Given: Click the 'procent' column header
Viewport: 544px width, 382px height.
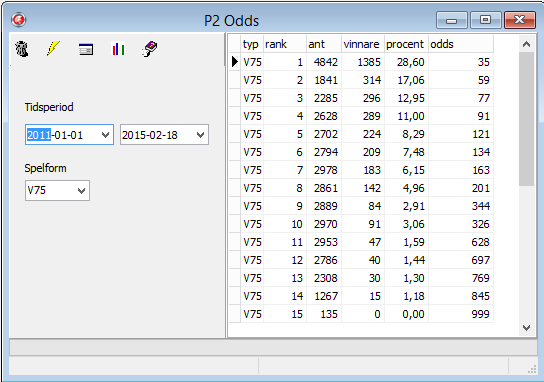Looking at the screenshot, I should pos(406,44).
